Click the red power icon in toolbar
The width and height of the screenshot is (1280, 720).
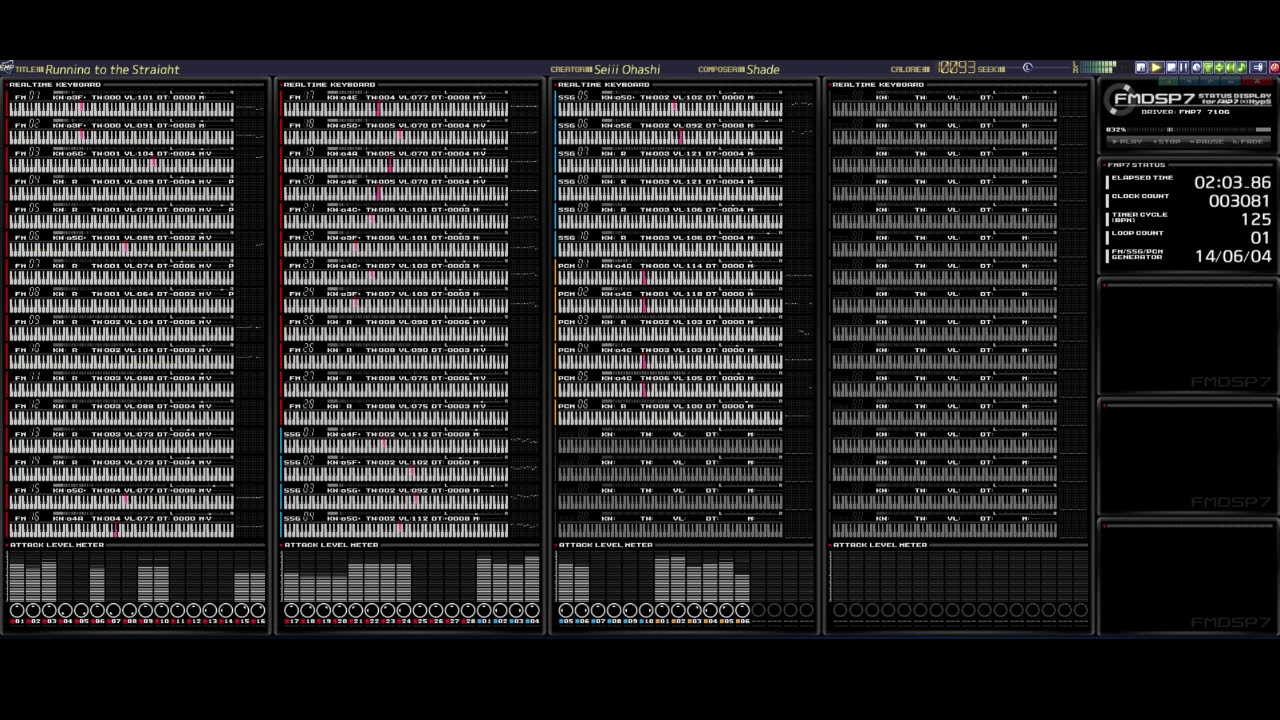pos(1275,67)
